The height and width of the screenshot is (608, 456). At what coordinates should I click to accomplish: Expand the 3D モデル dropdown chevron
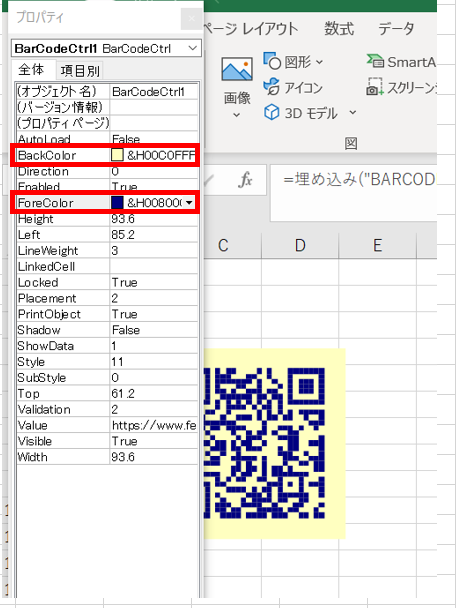coord(352,112)
